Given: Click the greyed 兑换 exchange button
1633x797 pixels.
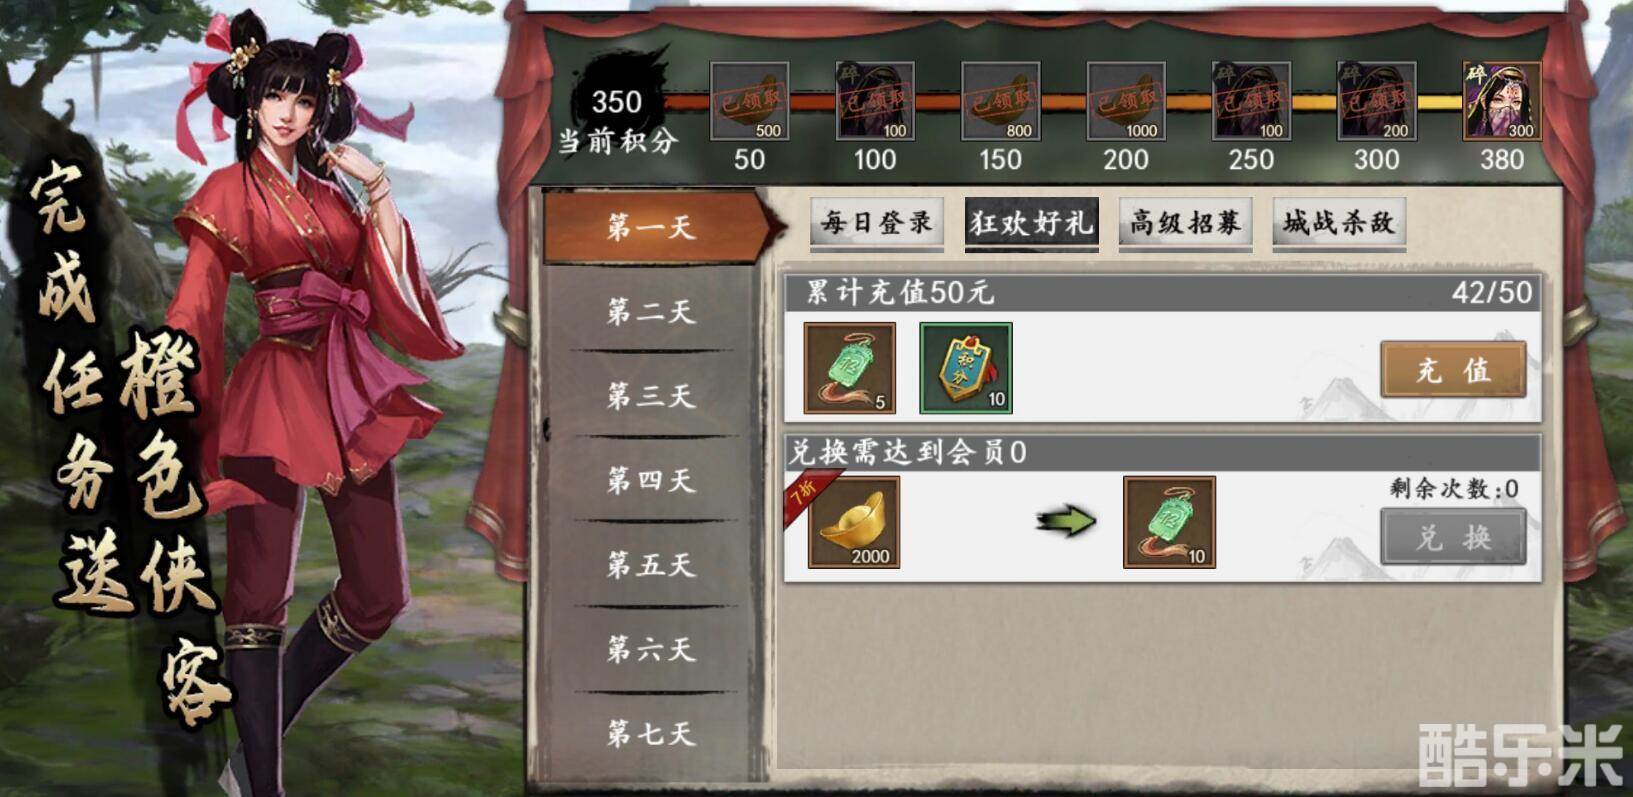Looking at the screenshot, I should tap(1453, 537).
